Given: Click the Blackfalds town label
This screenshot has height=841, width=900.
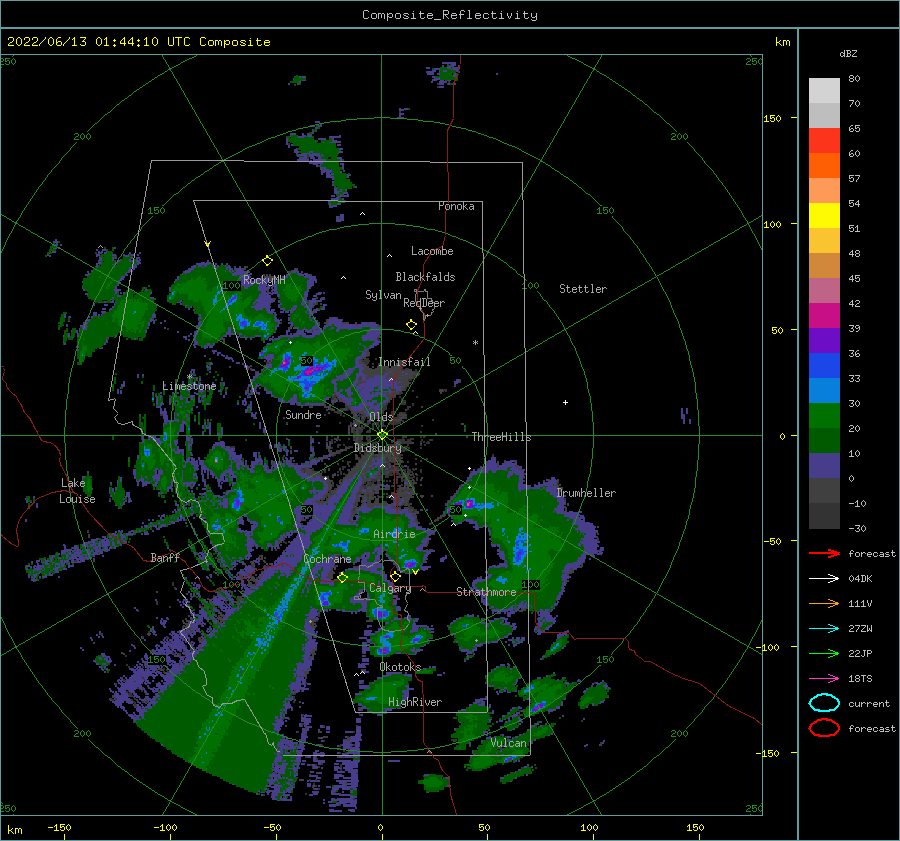Looking at the screenshot, I should tap(425, 277).
